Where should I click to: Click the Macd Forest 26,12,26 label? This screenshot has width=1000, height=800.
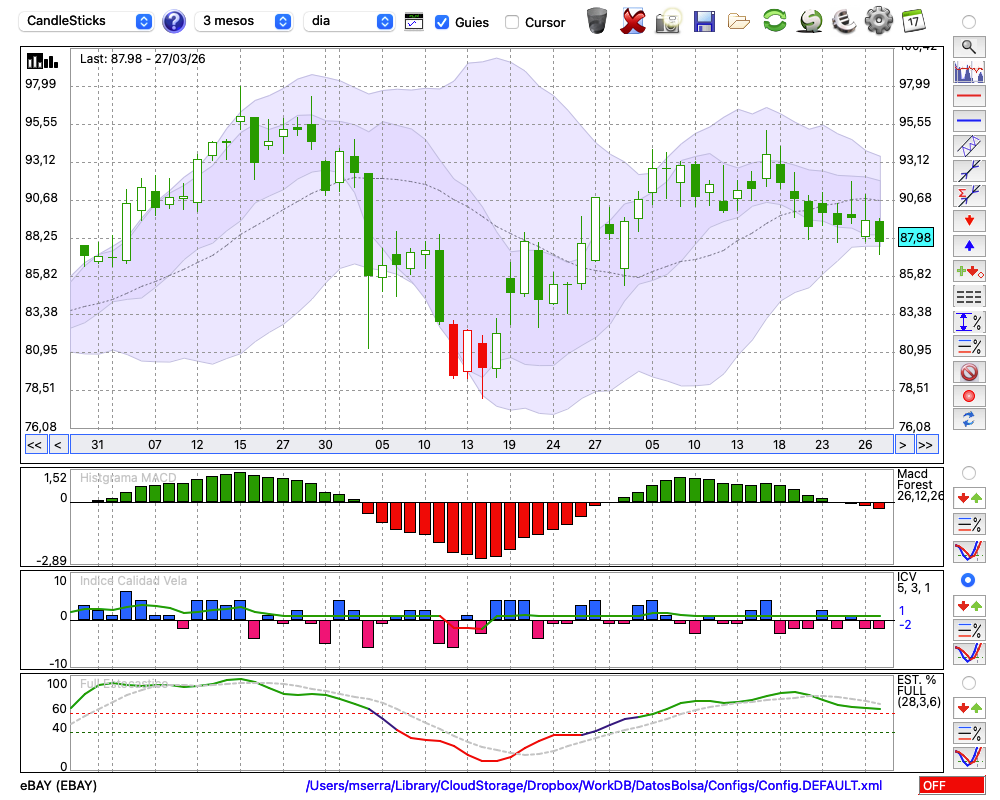(x=920, y=485)
